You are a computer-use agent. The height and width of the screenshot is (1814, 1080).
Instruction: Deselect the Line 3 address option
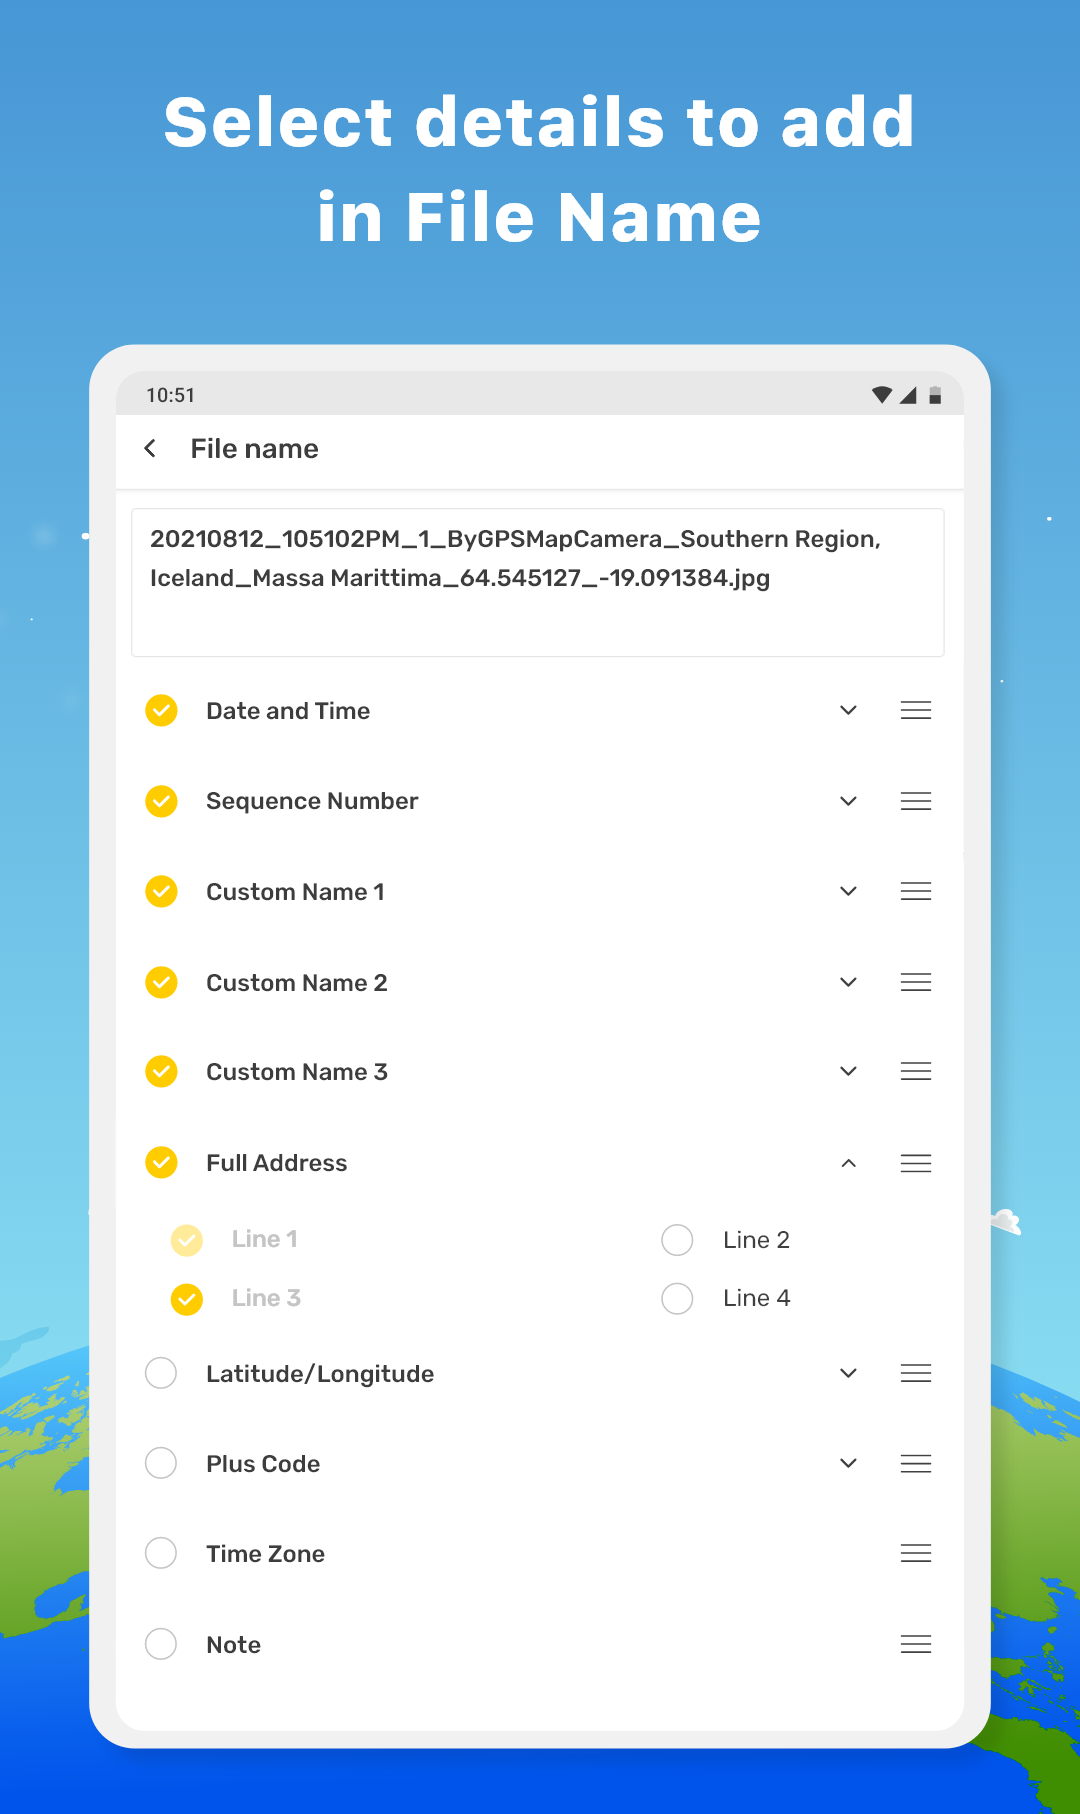(x=187, y=1298)
